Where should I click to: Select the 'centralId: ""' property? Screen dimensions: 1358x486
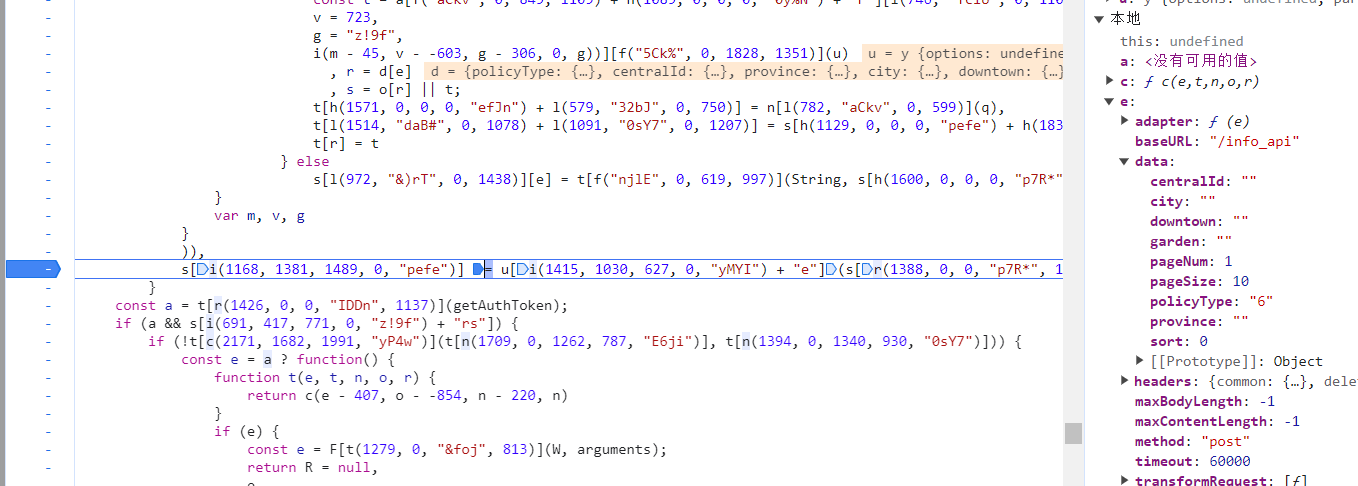pos(1203,181)
